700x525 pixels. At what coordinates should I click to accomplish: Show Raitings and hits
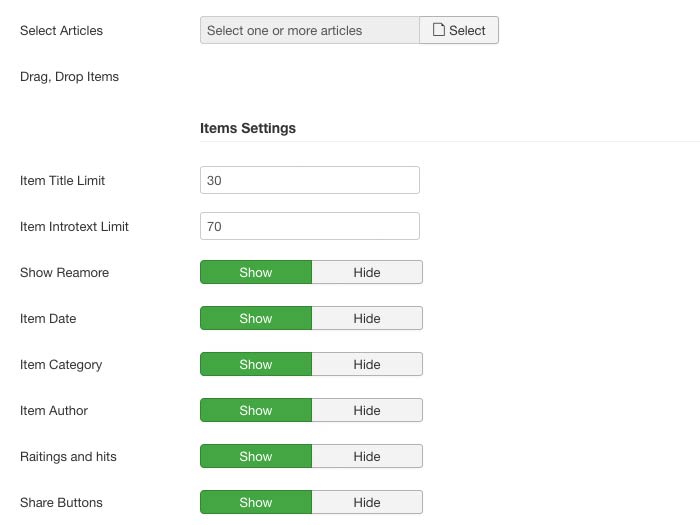click(x=256, y=456)
